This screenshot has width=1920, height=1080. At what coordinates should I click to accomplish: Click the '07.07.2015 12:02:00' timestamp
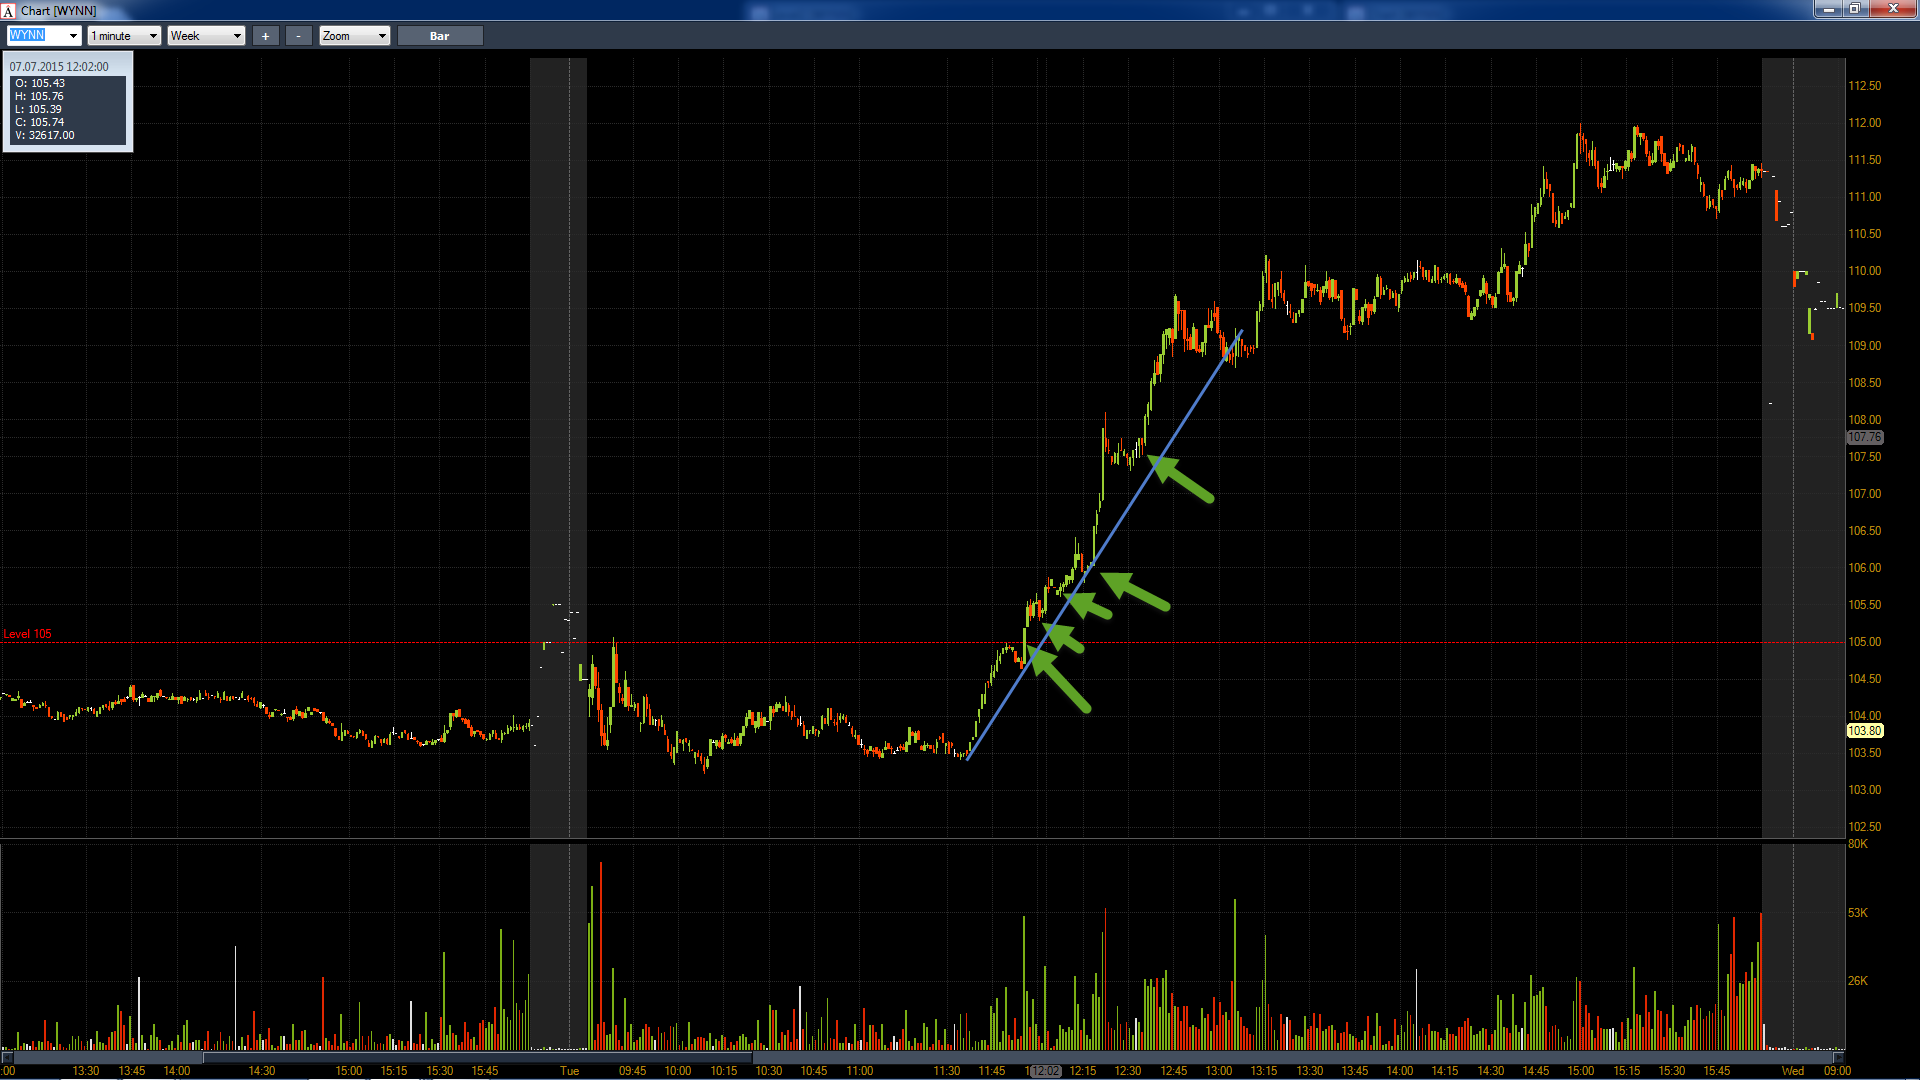pyautogui.click(x=59, y=67)
